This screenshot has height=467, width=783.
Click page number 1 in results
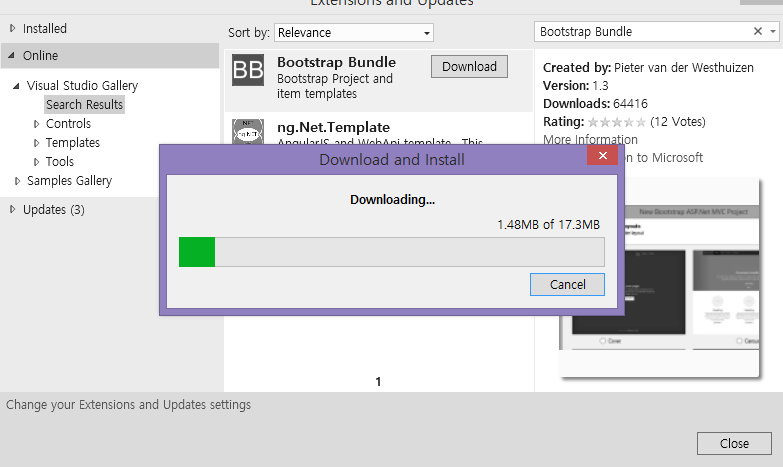(x=378, y=382)
